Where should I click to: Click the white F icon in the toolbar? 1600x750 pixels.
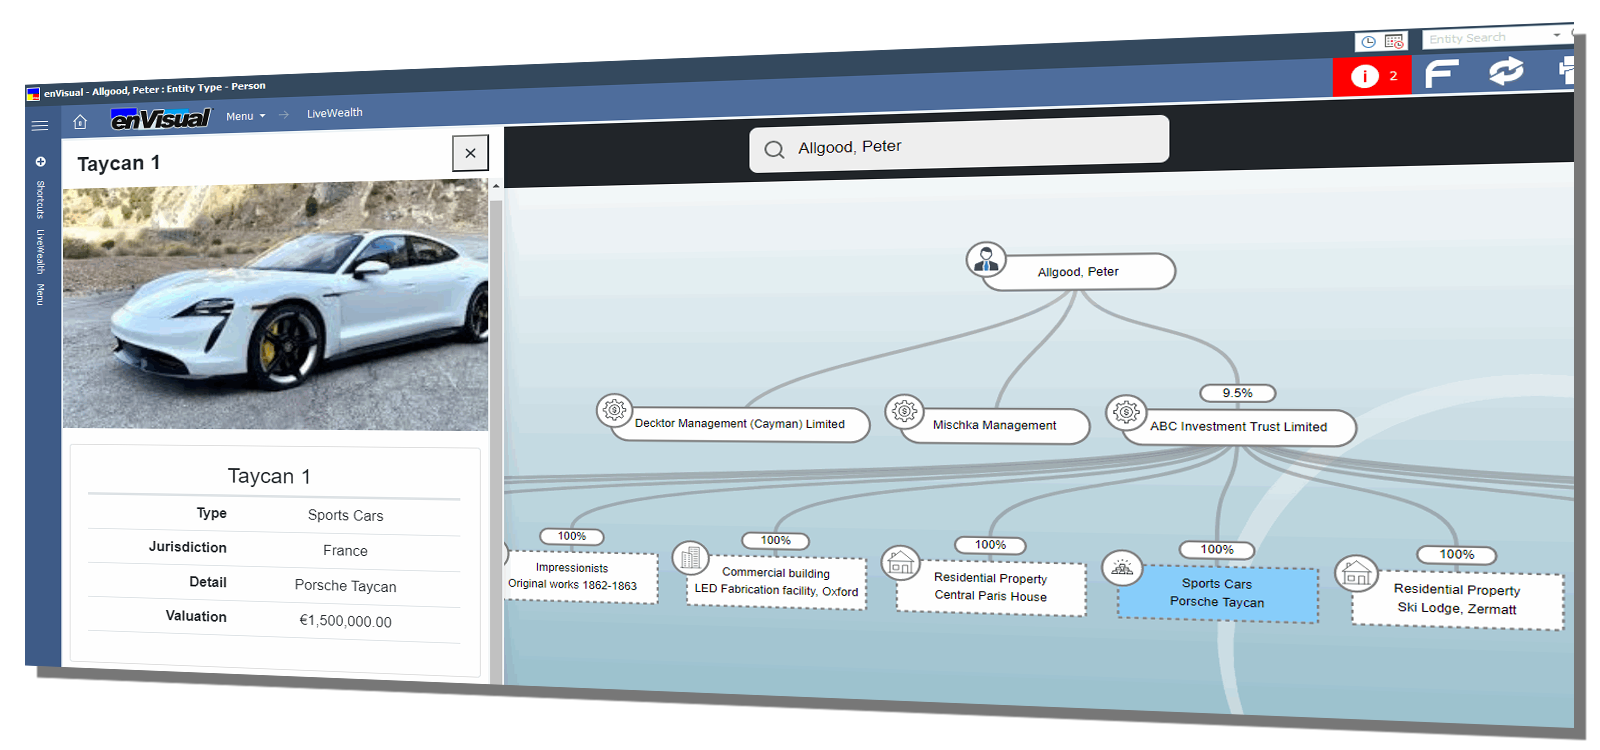1441,73
